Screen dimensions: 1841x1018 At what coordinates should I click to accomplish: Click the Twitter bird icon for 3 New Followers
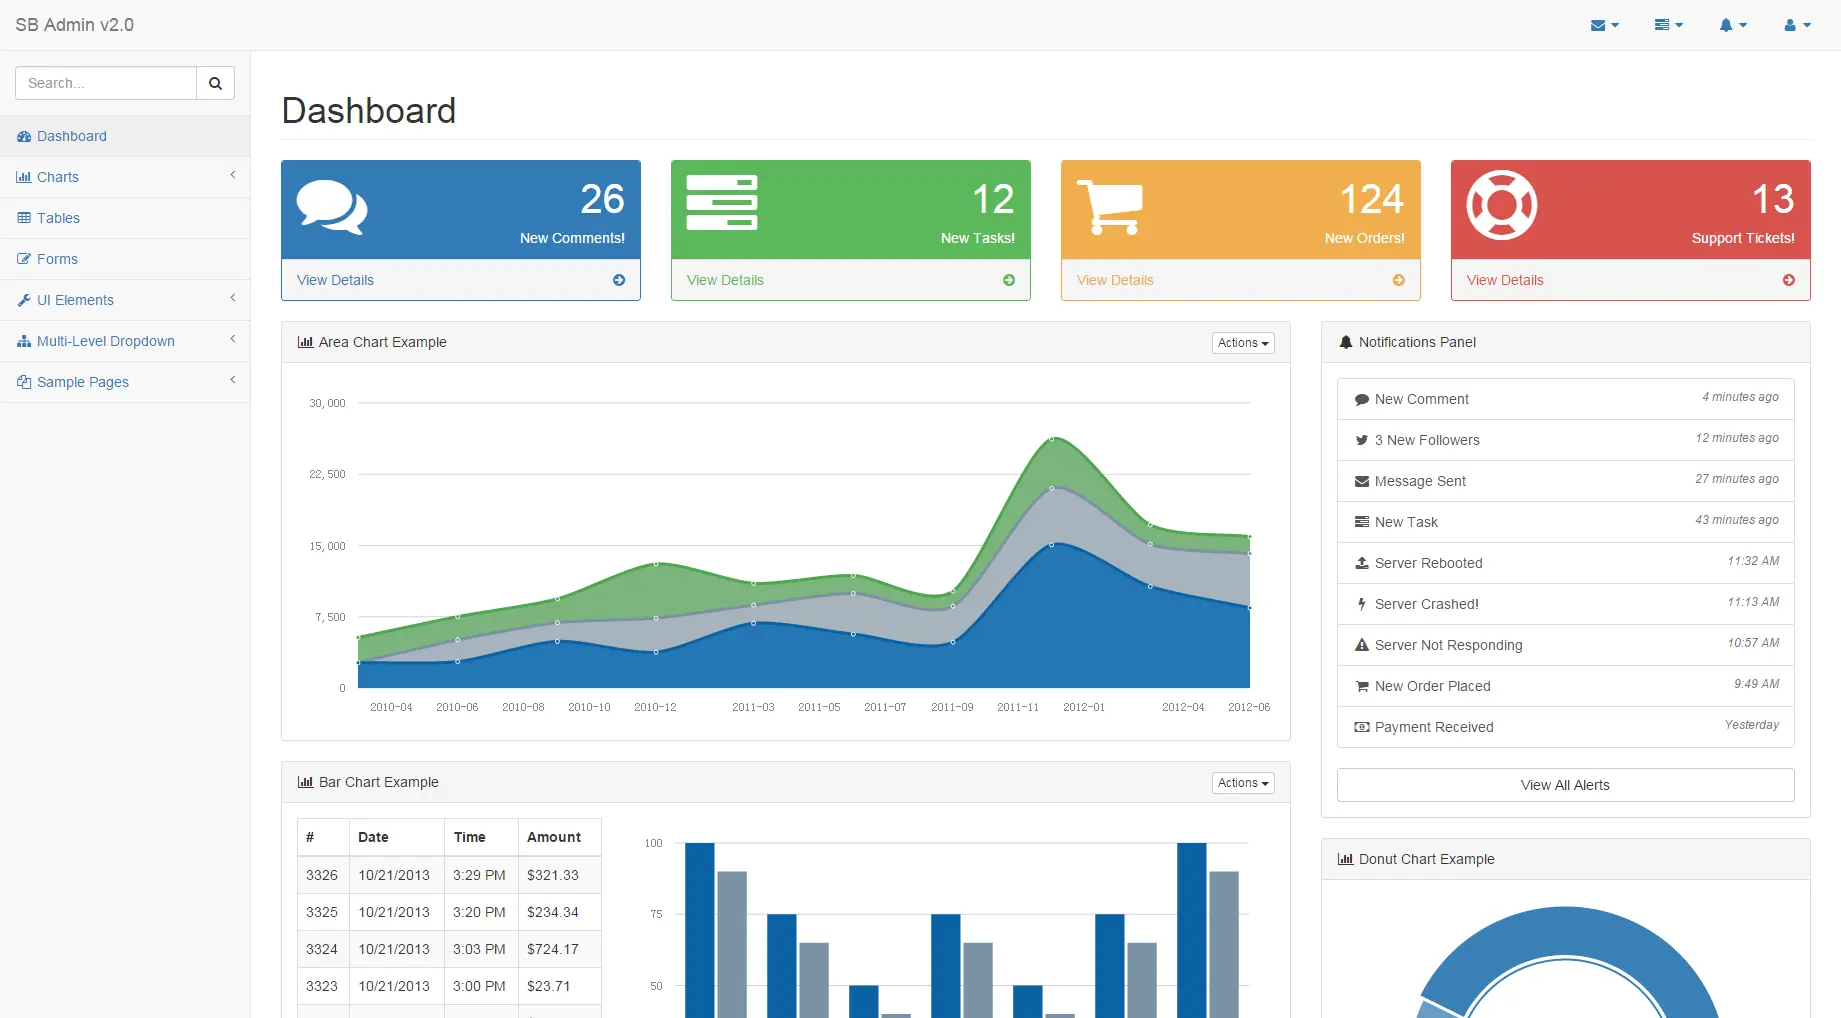point(1362,440)
